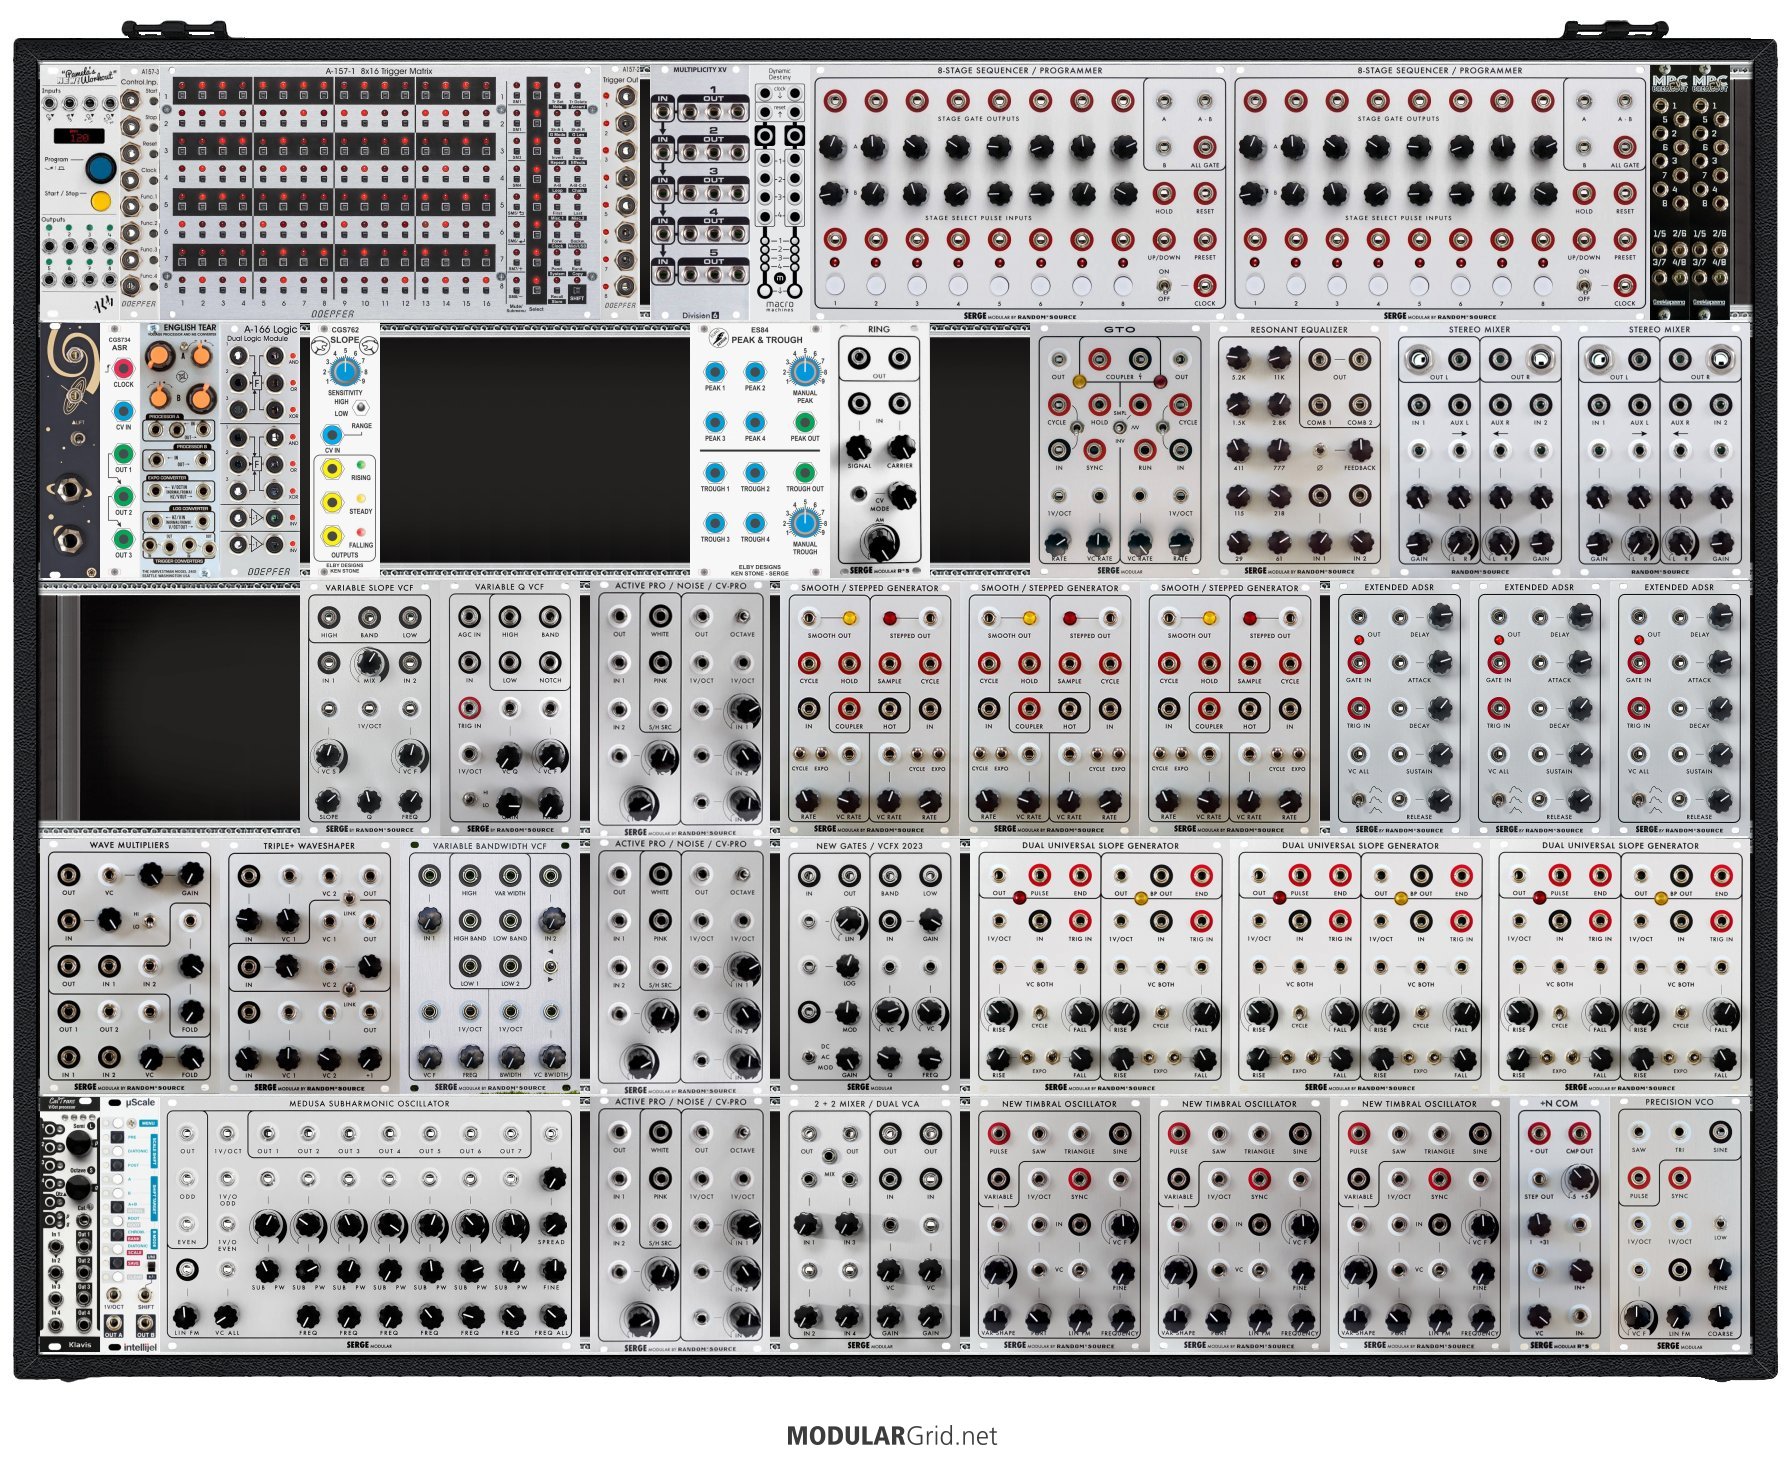Click the TROUGH 2 jack on ES84
This screenshot has width=1785, height=1457.
(755, 473)
